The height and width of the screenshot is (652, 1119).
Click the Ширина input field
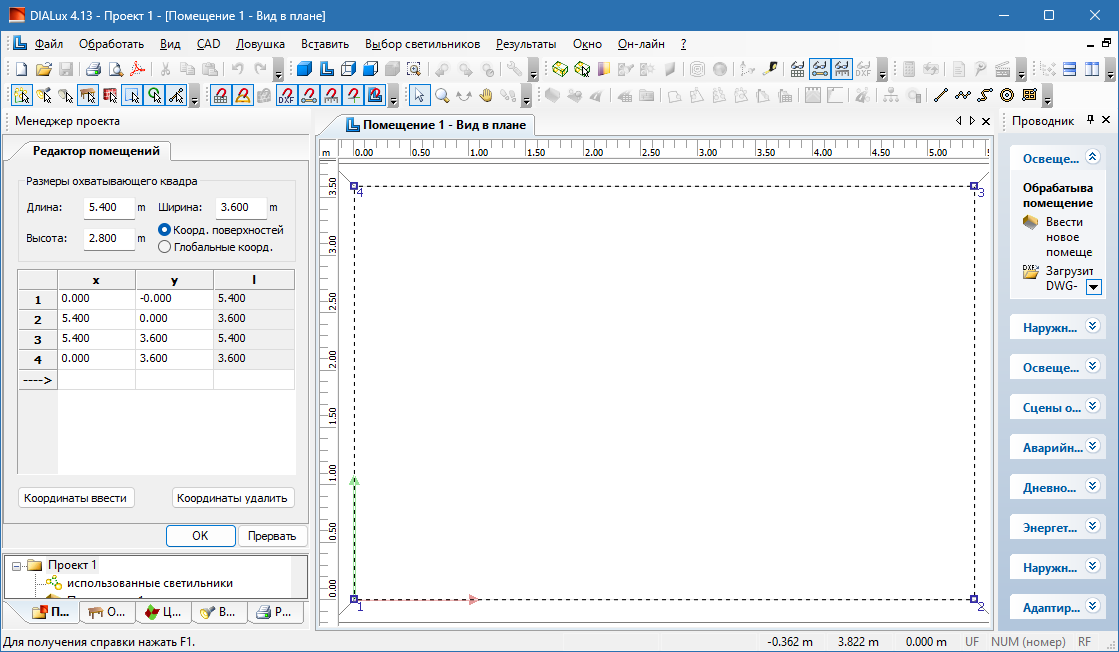tap(241, 208)
